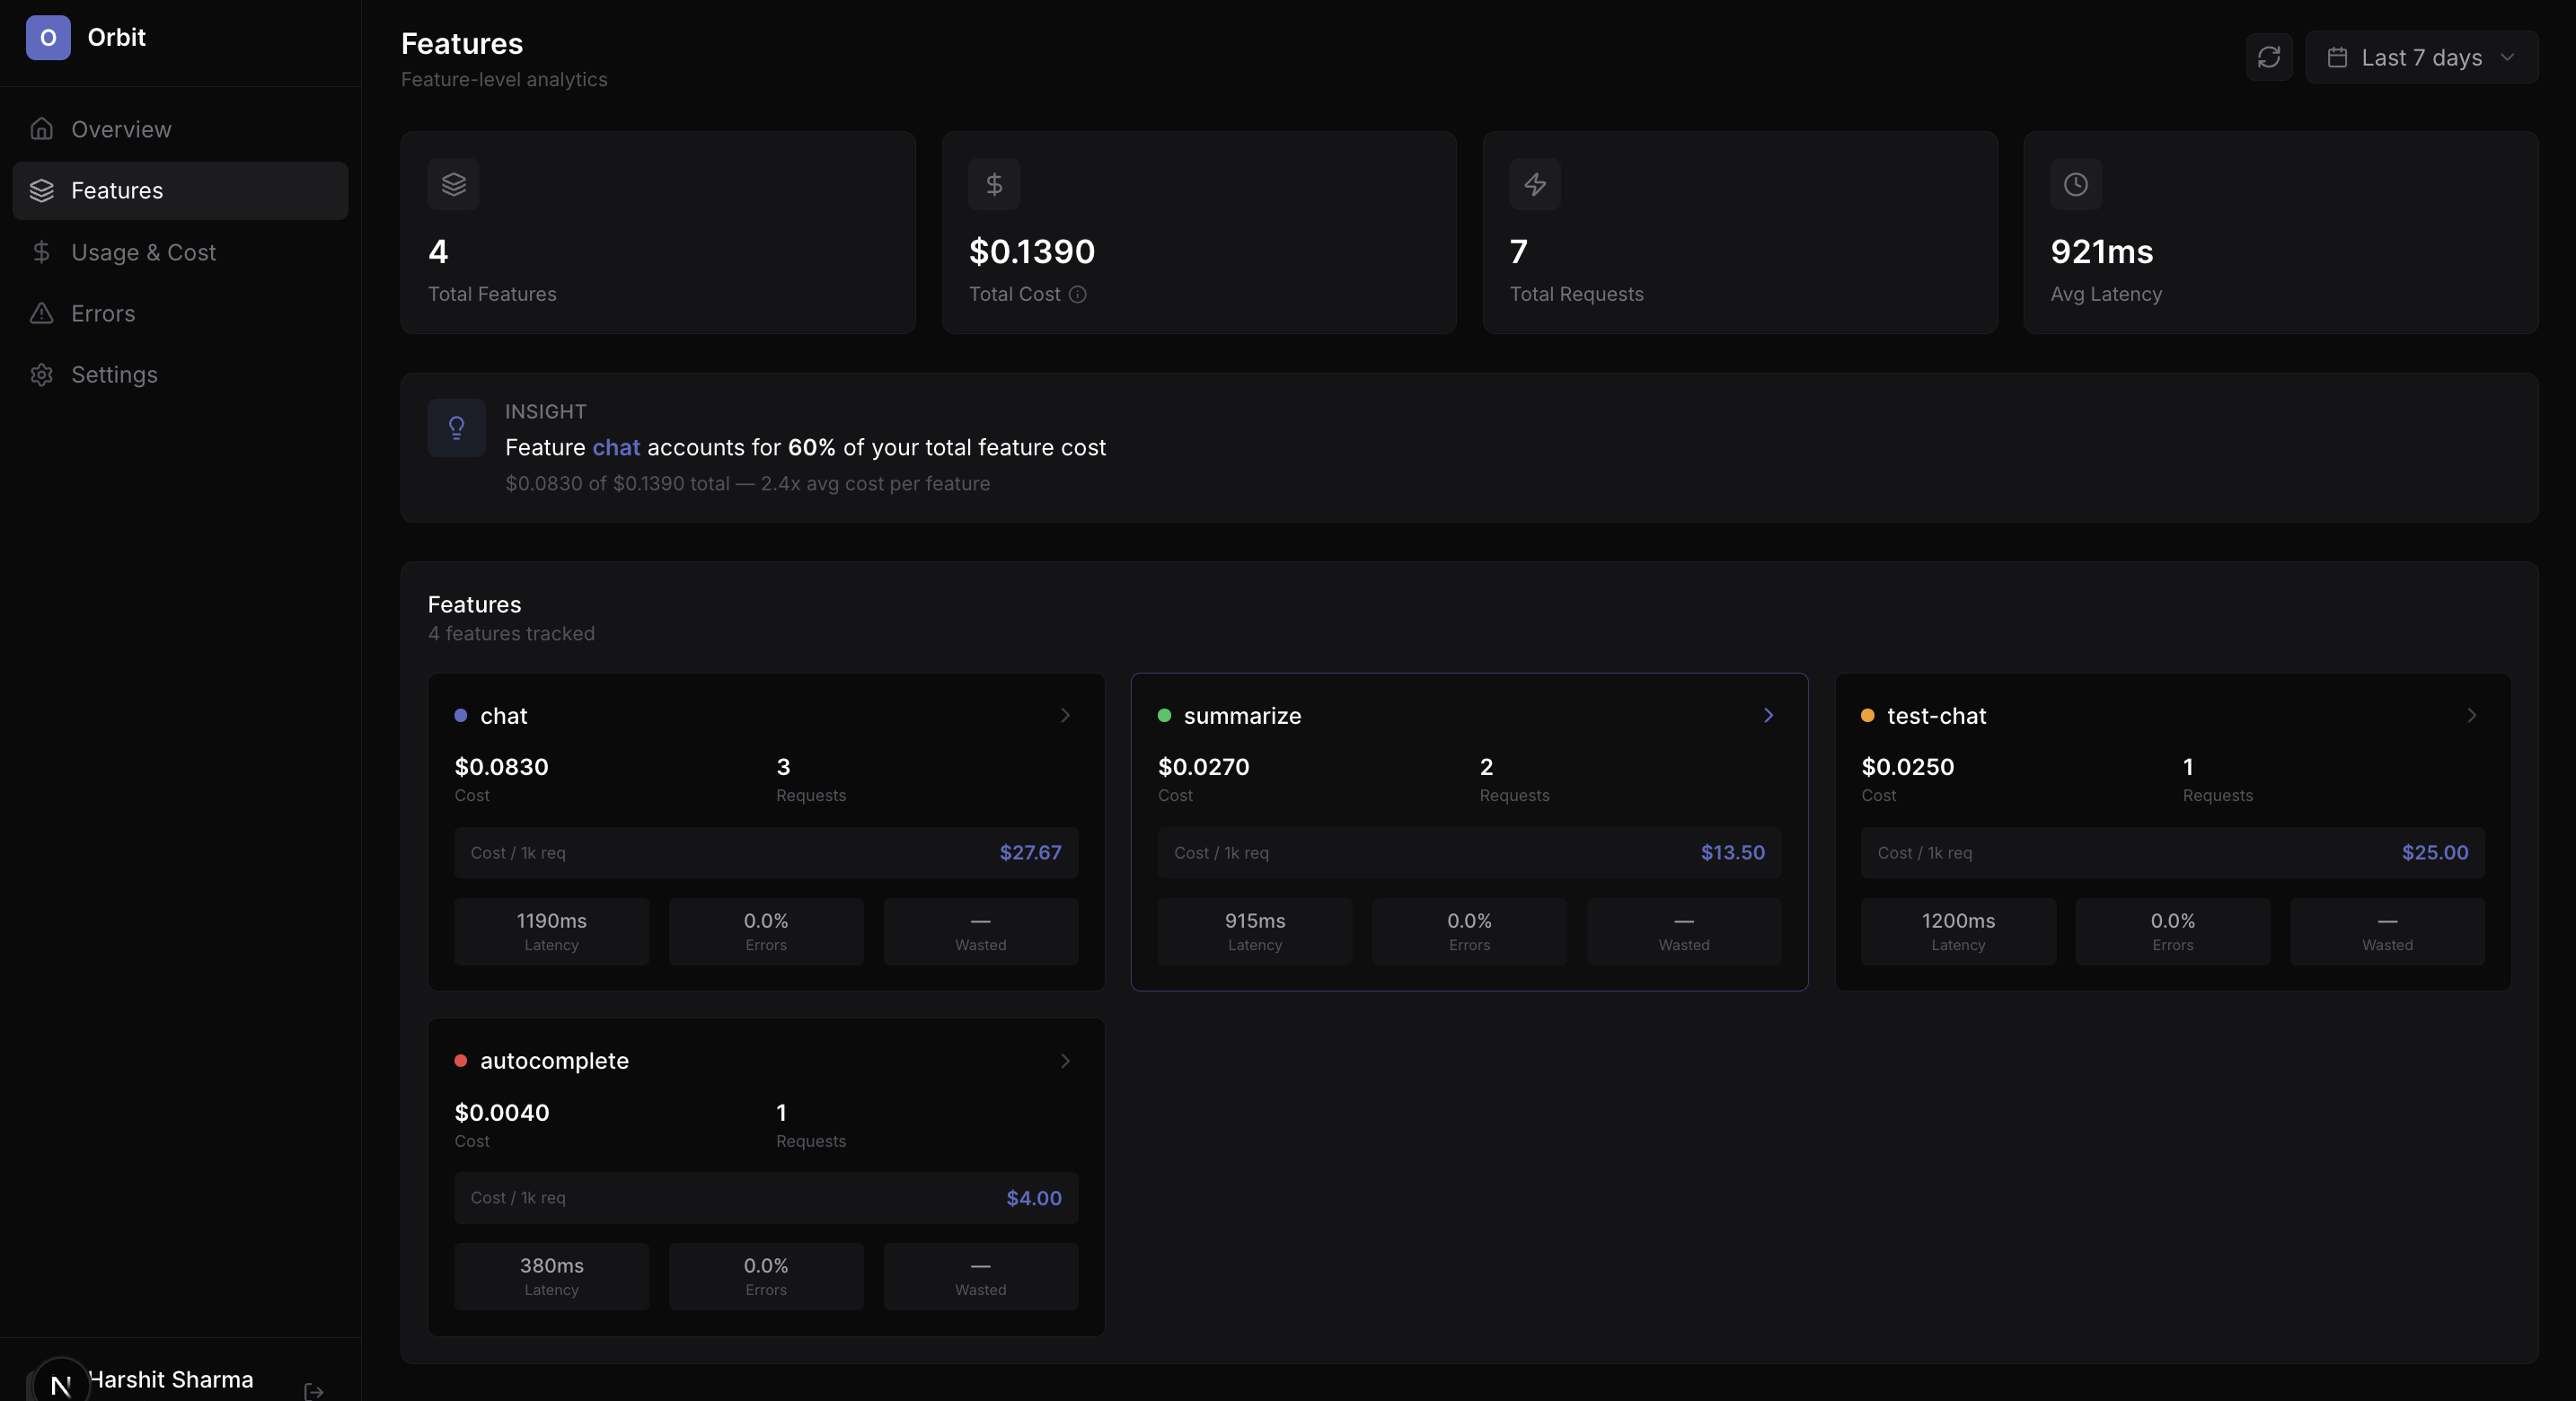Click the lightning icon on Total Requests card

(x=1535, y=183)
